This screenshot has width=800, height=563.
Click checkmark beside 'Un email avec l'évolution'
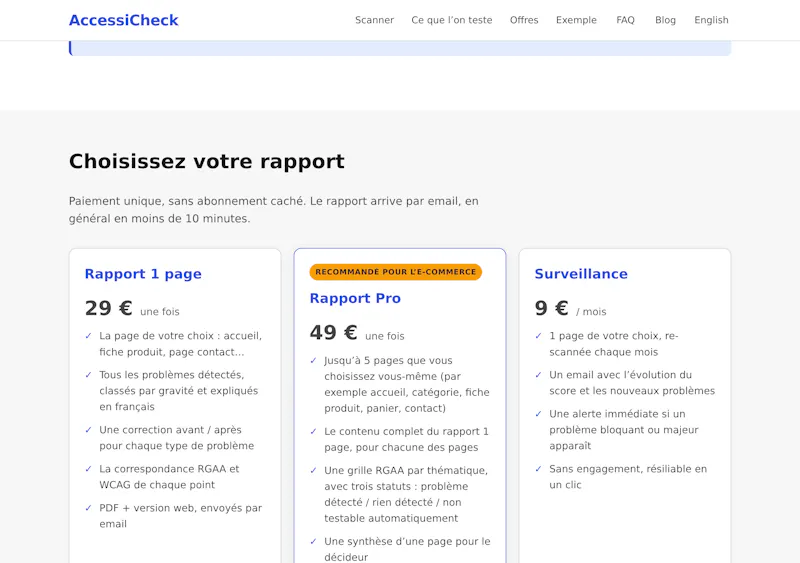tap(538, 375)
